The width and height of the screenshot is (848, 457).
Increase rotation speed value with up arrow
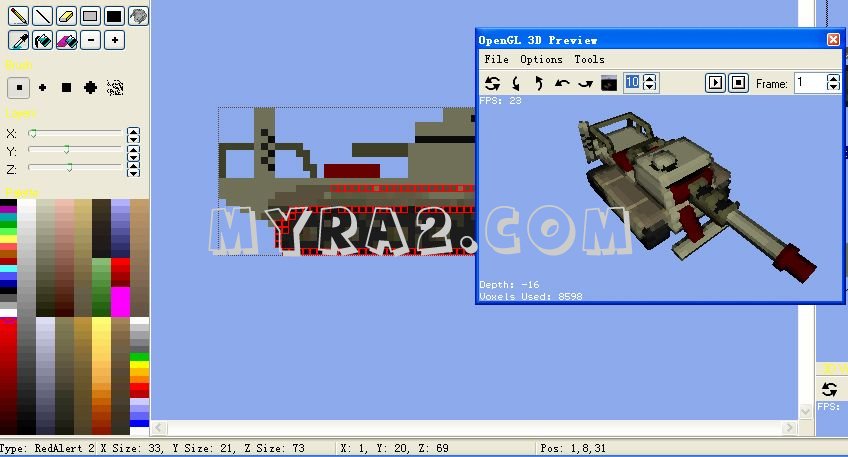pyautogui.click(x=650, y=78)
